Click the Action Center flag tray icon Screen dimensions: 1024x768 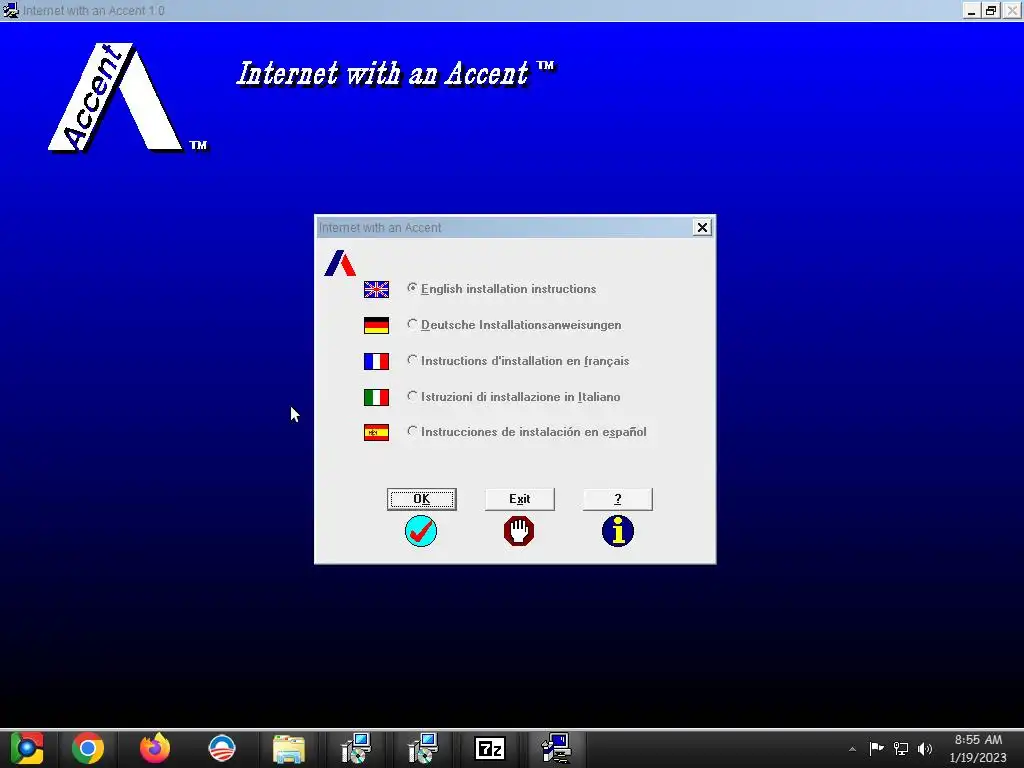tap(876, 748)
